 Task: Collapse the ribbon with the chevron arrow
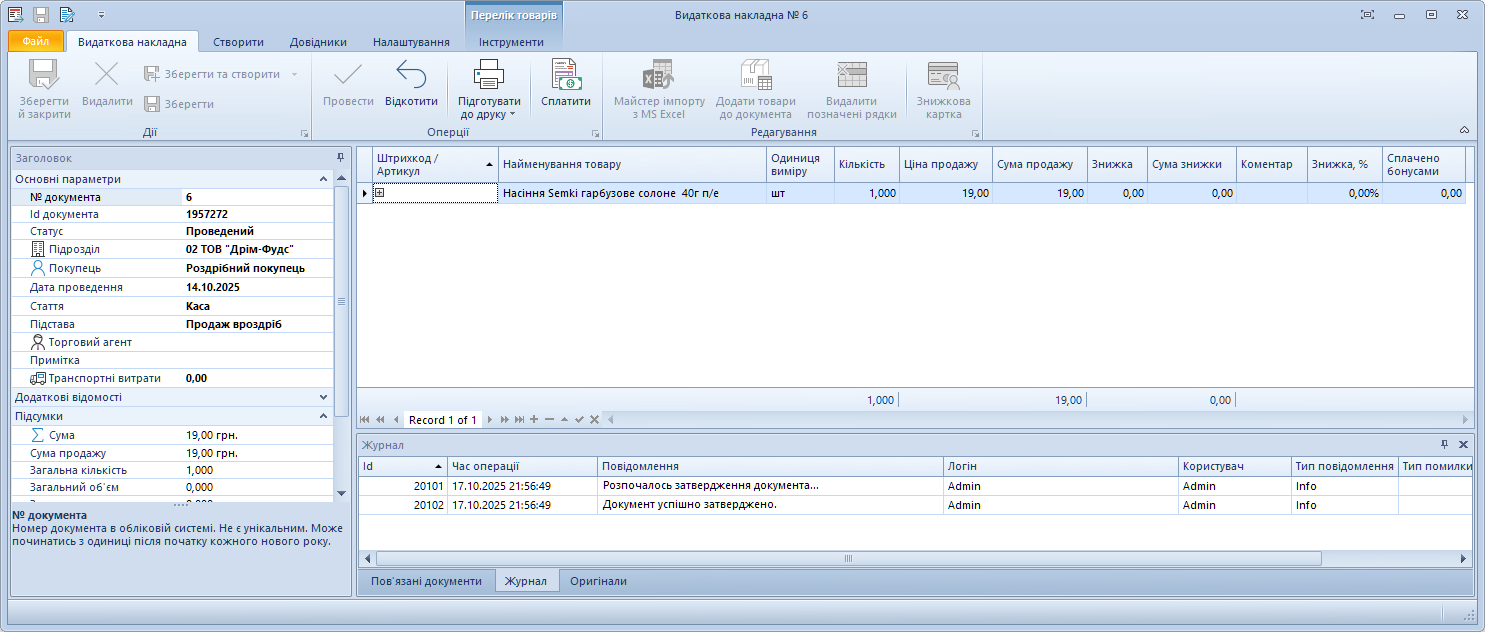1464,131
